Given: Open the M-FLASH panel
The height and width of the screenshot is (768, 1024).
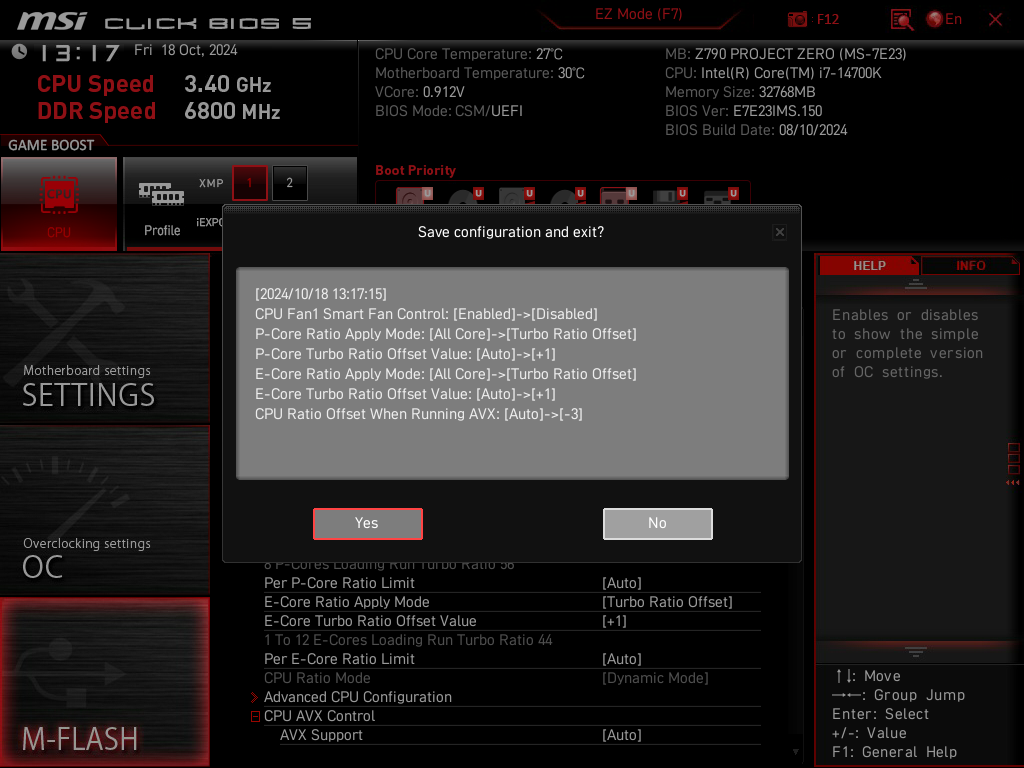Looking at the screenshot, I should coord(104,682).
